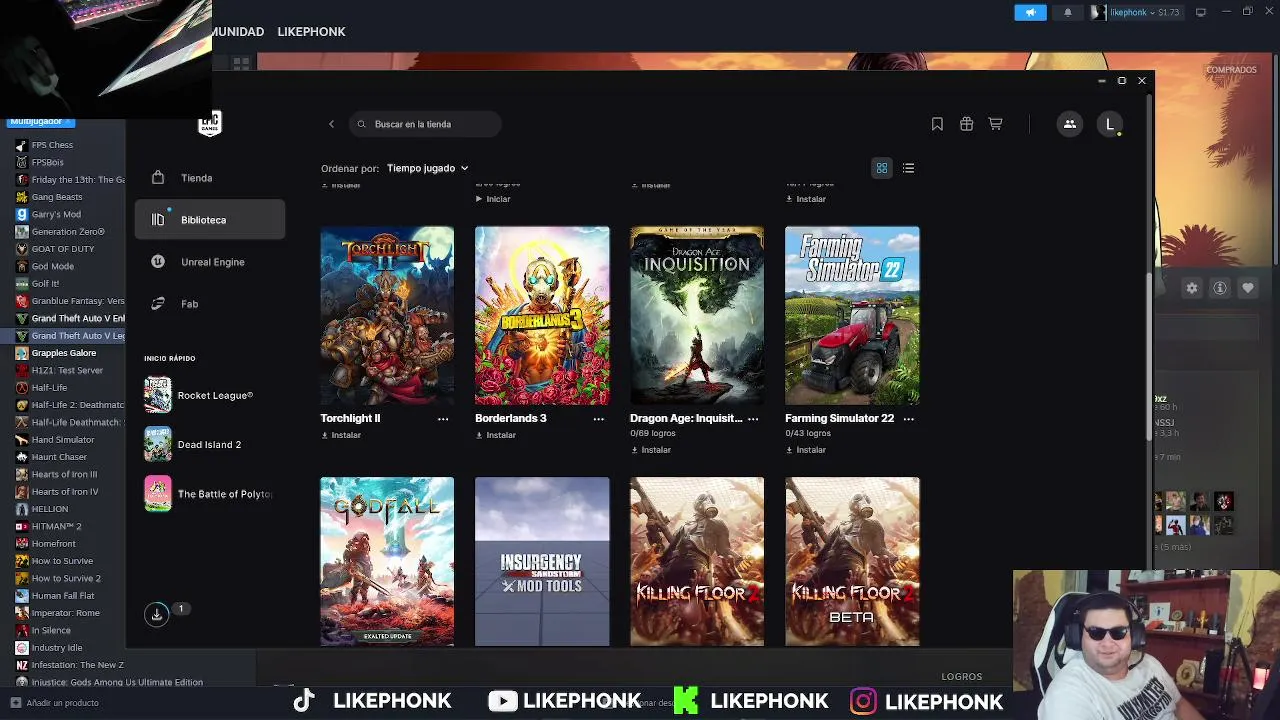
Task: Open the gift redeem icon
Action: 966,124
